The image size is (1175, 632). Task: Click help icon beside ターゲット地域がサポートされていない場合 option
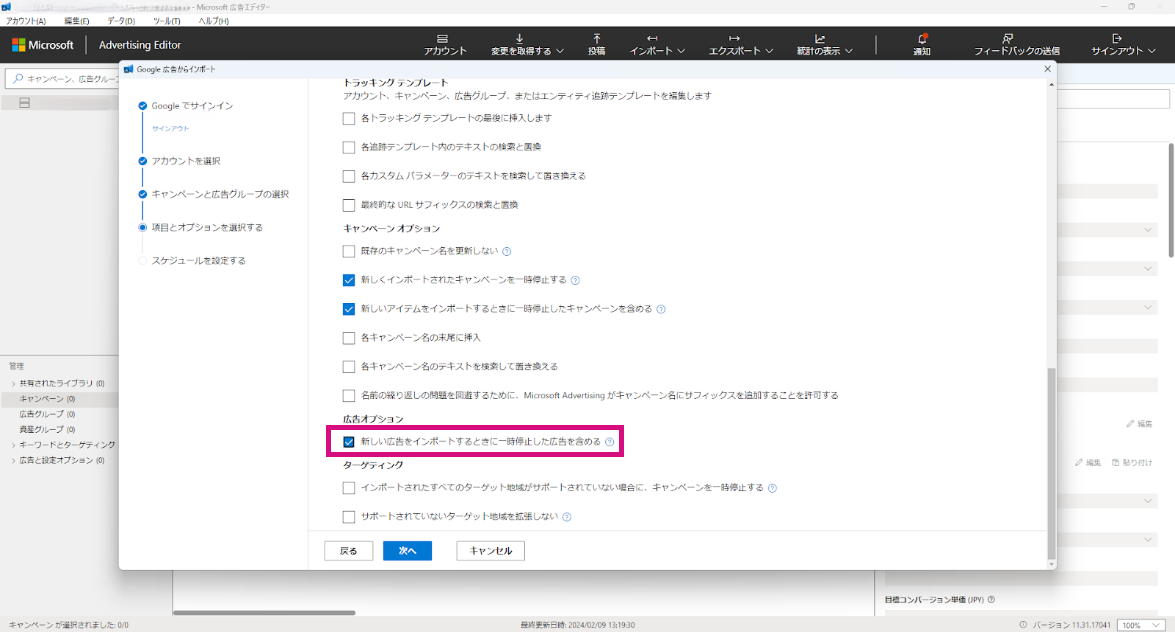pyautogui.click(x=772, y=488)
